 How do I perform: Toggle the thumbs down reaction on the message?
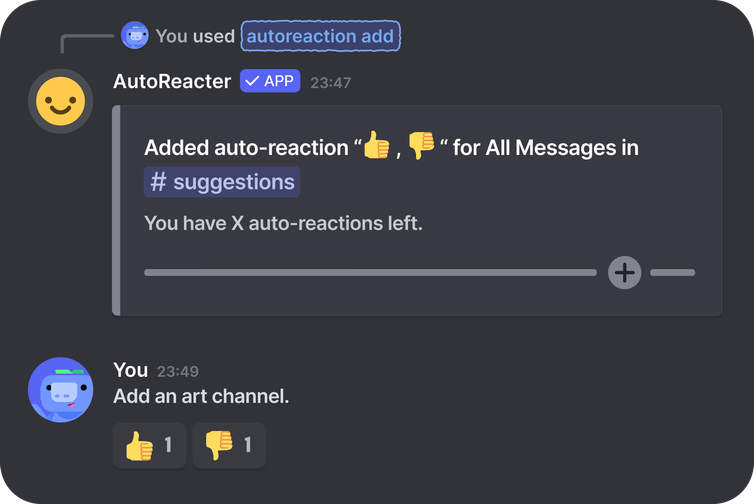tap(229, 446)
